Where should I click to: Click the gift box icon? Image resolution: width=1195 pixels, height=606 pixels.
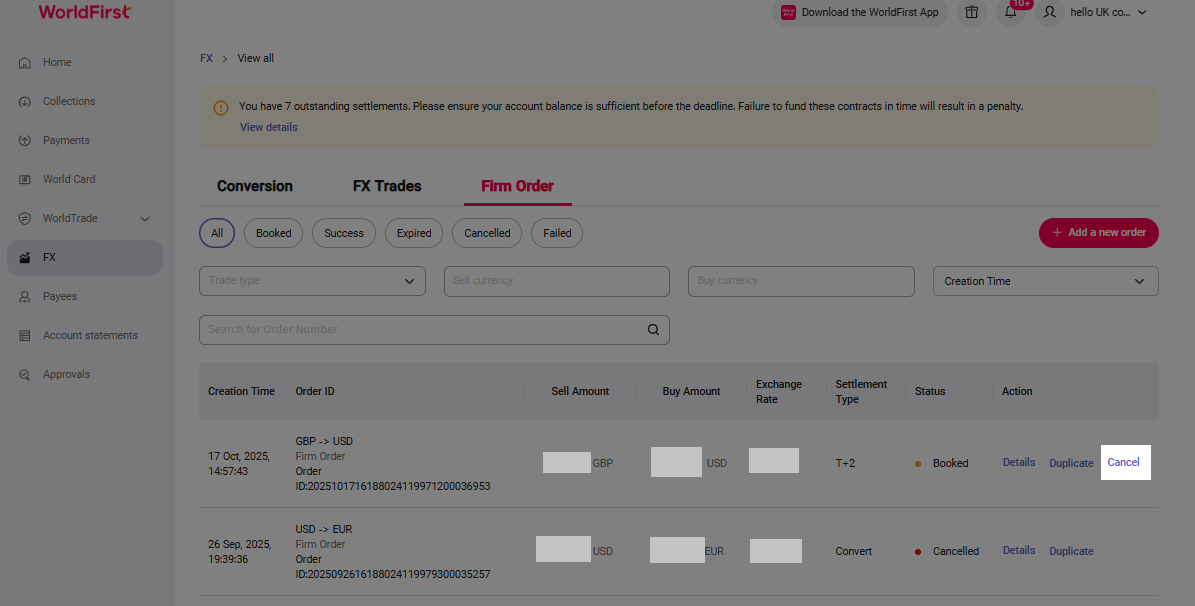(x=971, y=13)
